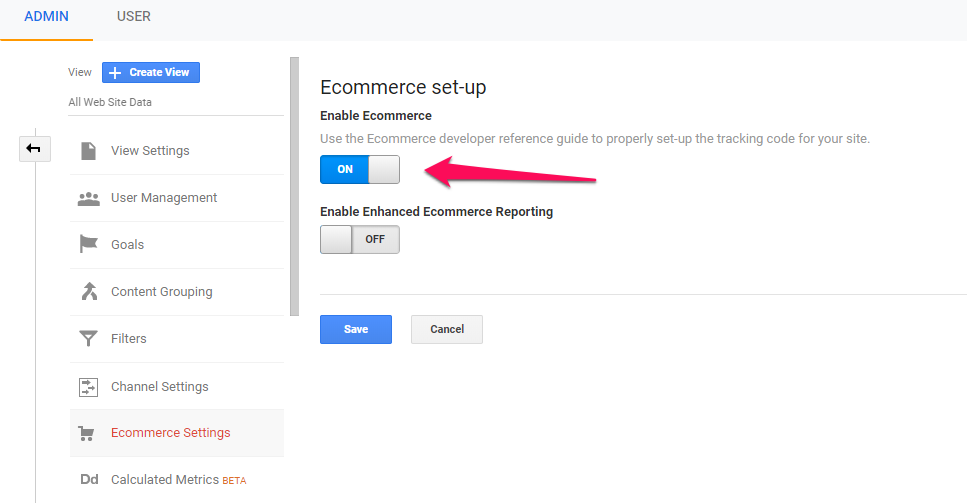Click the back arrow collapse button
Viewport: 967px width, 503px height.
tap(34, 149)
